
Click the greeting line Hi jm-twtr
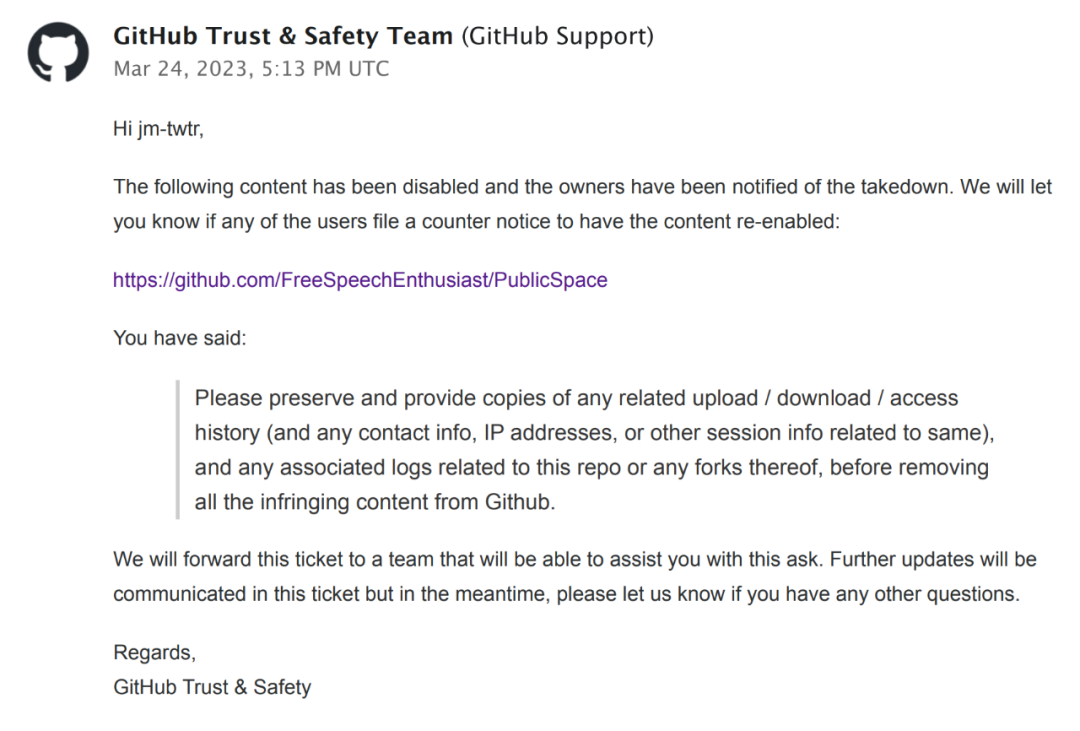158,129
